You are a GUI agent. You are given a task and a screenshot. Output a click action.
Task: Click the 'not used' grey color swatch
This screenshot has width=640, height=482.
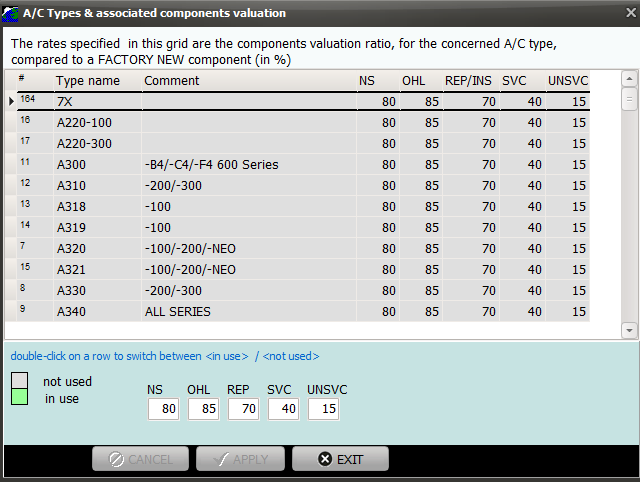(x=20, y=380)
